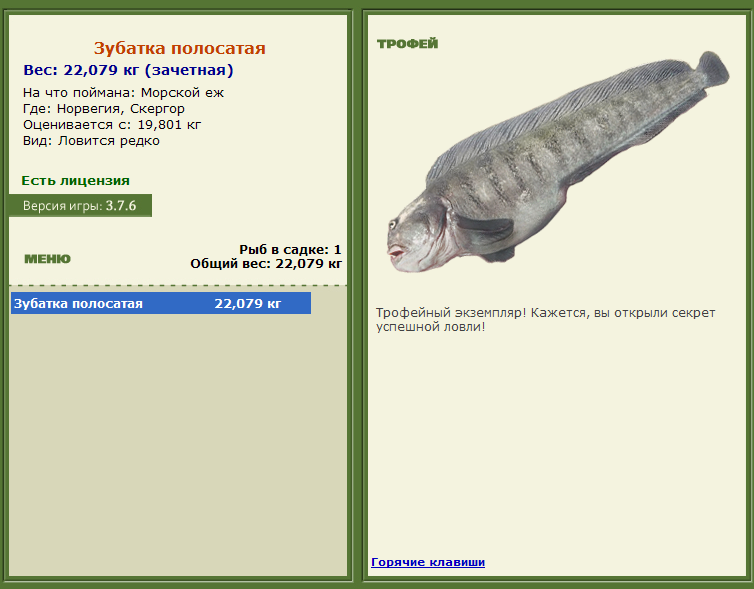Image resolution: width=754 pixels, height=589 pixels.
Task: Click the Версия игры 3.7.6 badge
Action: pyautogui.click(x=80, y=206)
